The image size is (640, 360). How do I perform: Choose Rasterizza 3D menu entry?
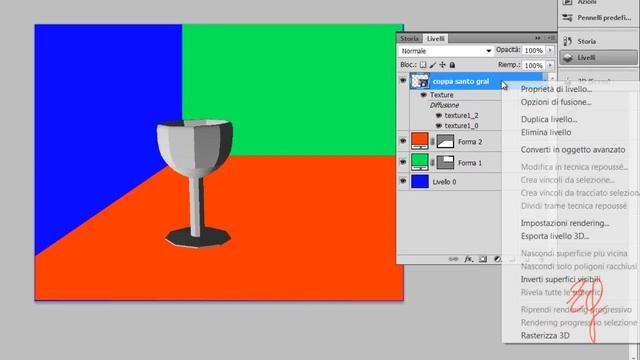[x=545, y=336]
